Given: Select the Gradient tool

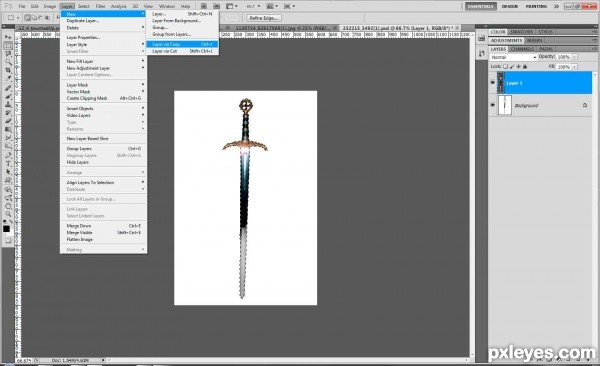Looking at the screenshot, I should [x=8, y=129].
